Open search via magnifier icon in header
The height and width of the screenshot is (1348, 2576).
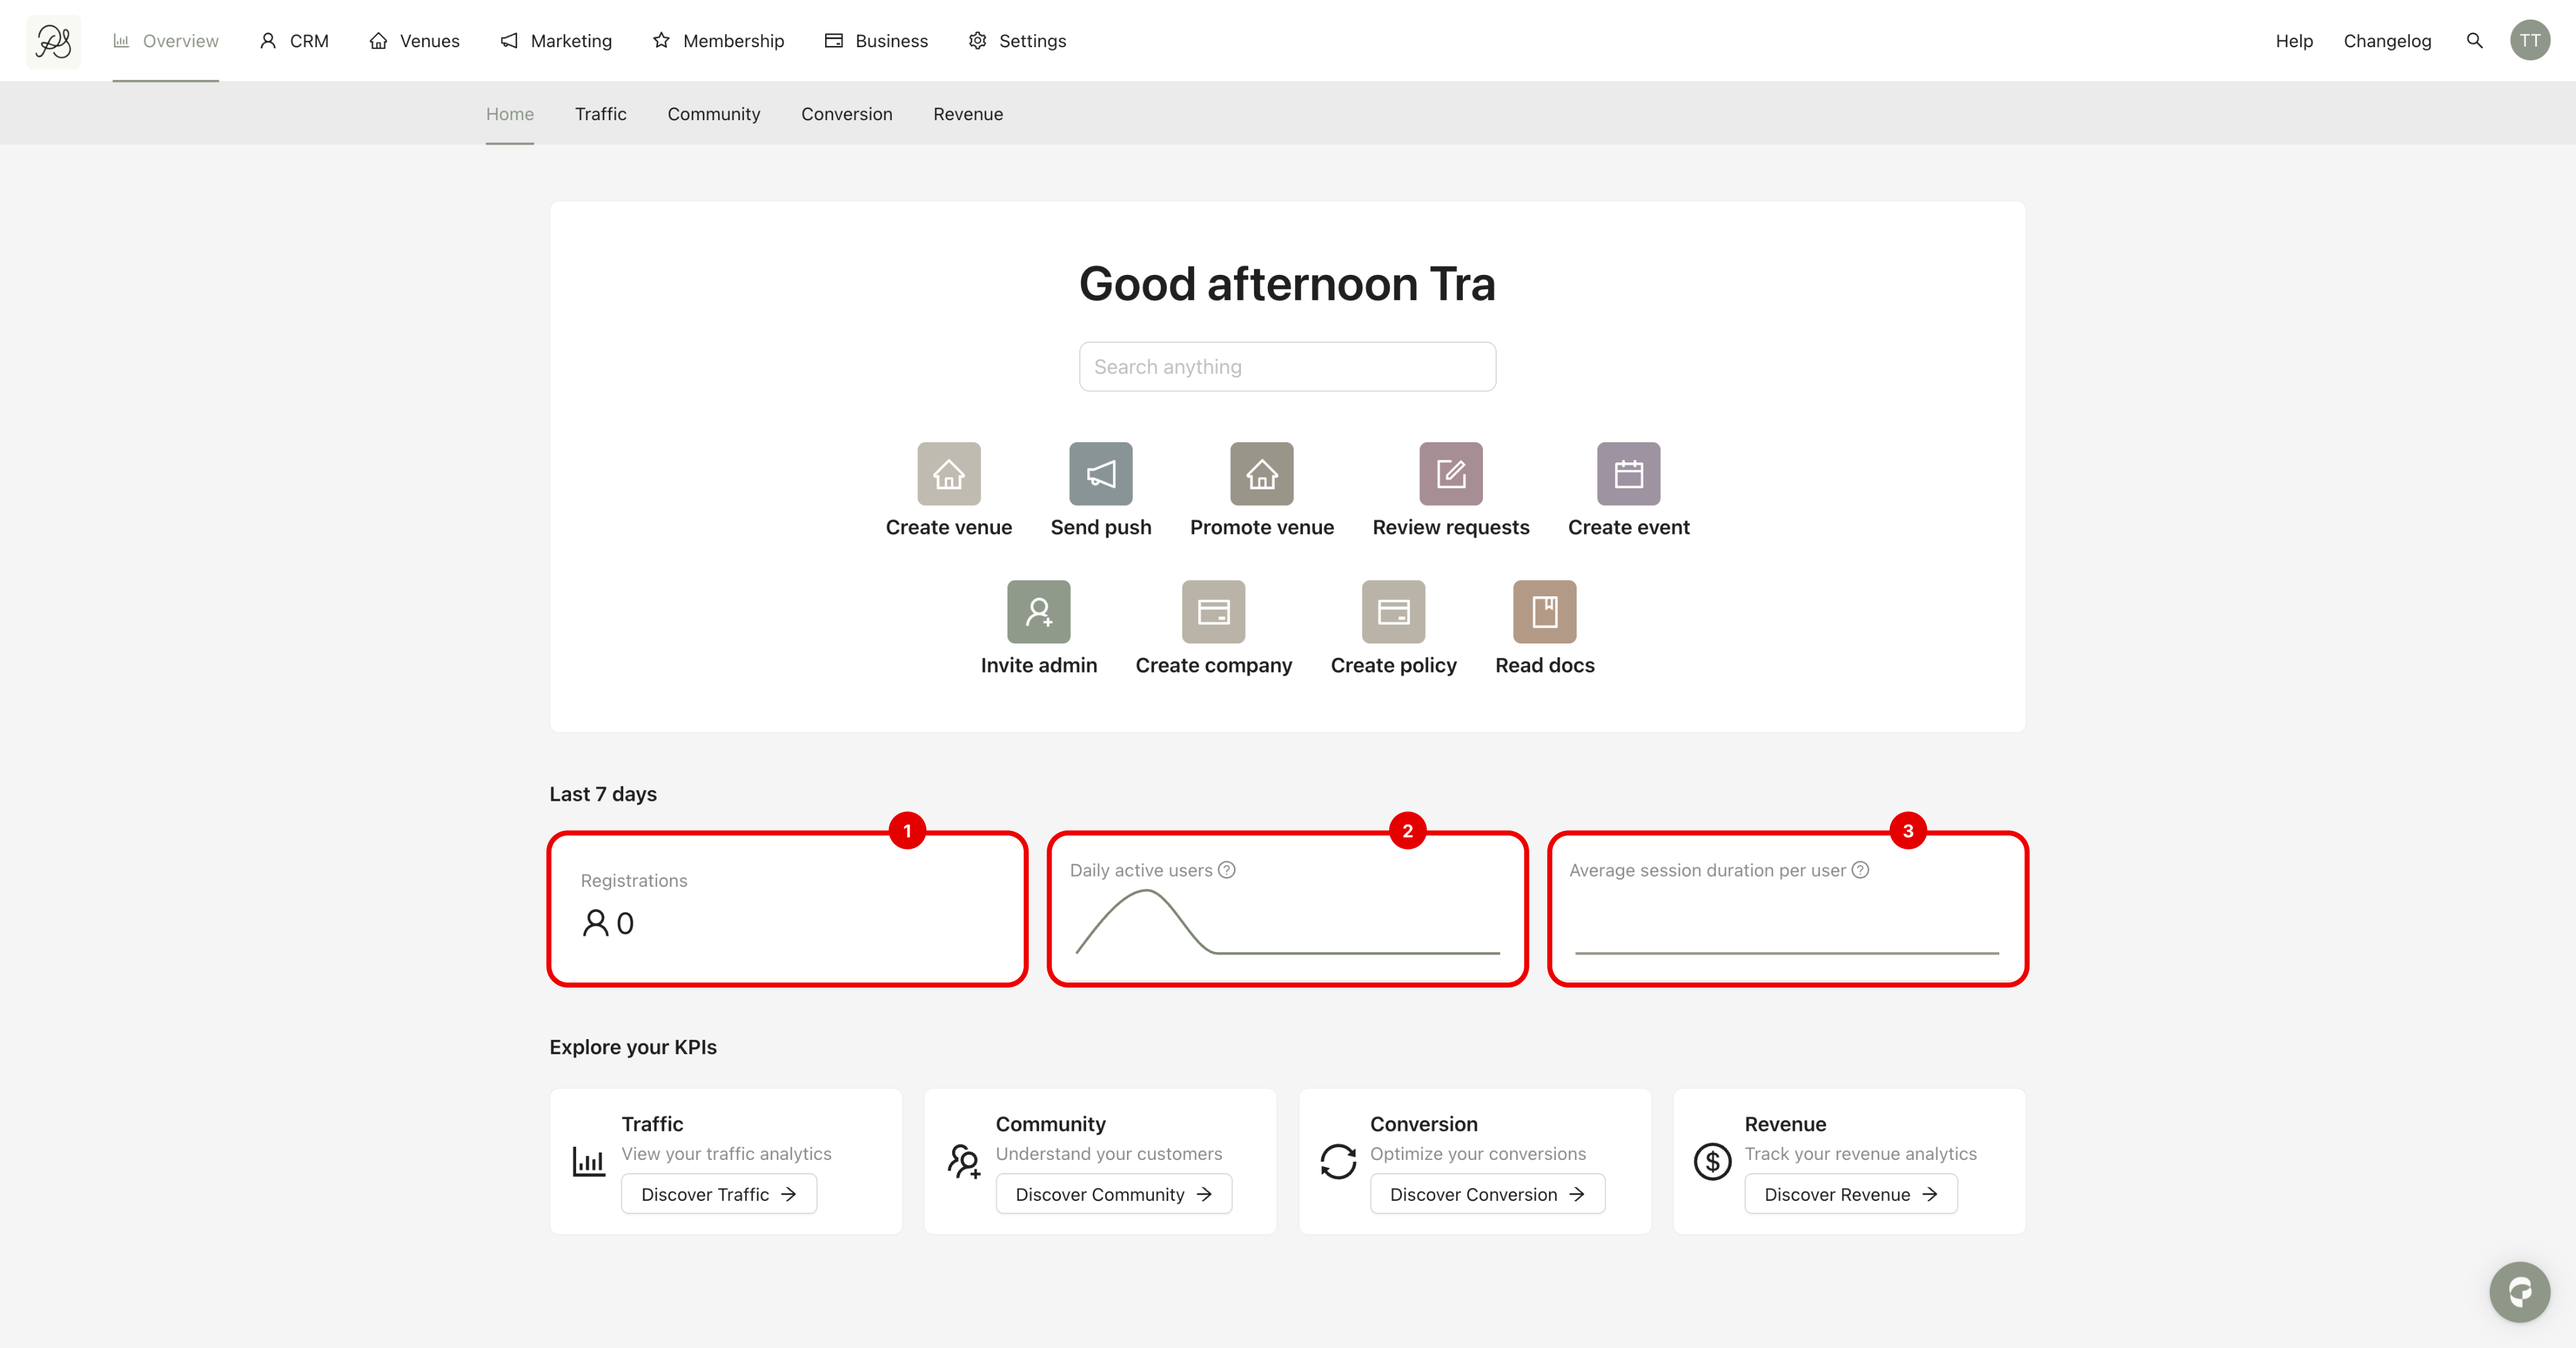2474,41
